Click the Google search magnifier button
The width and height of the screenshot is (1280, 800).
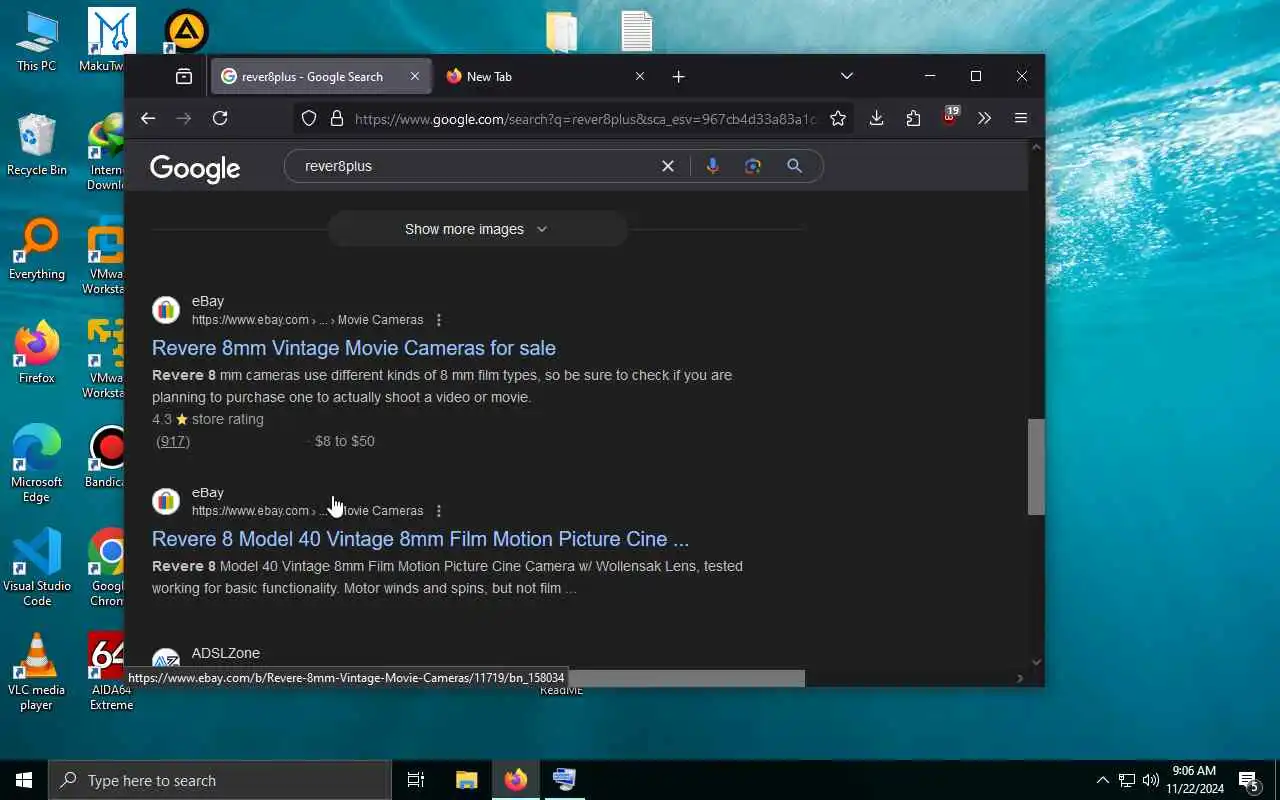click(794, 166)
